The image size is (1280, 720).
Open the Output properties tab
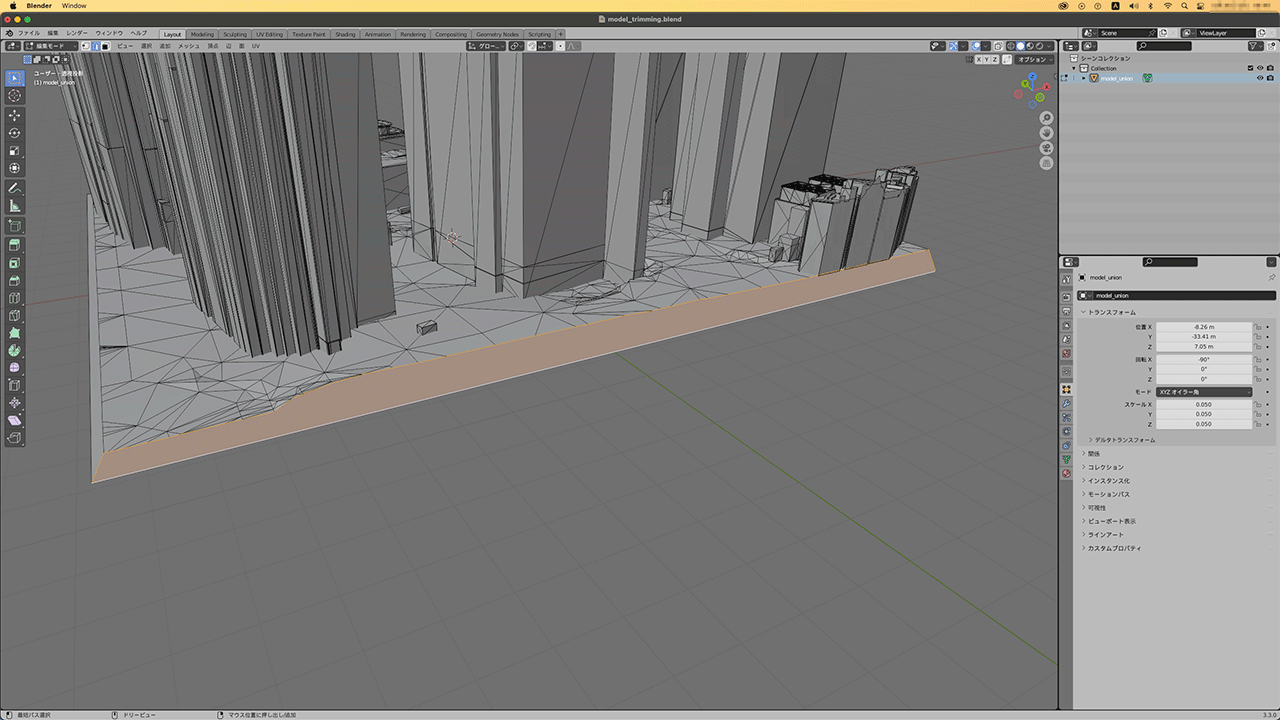point(1066,311)
